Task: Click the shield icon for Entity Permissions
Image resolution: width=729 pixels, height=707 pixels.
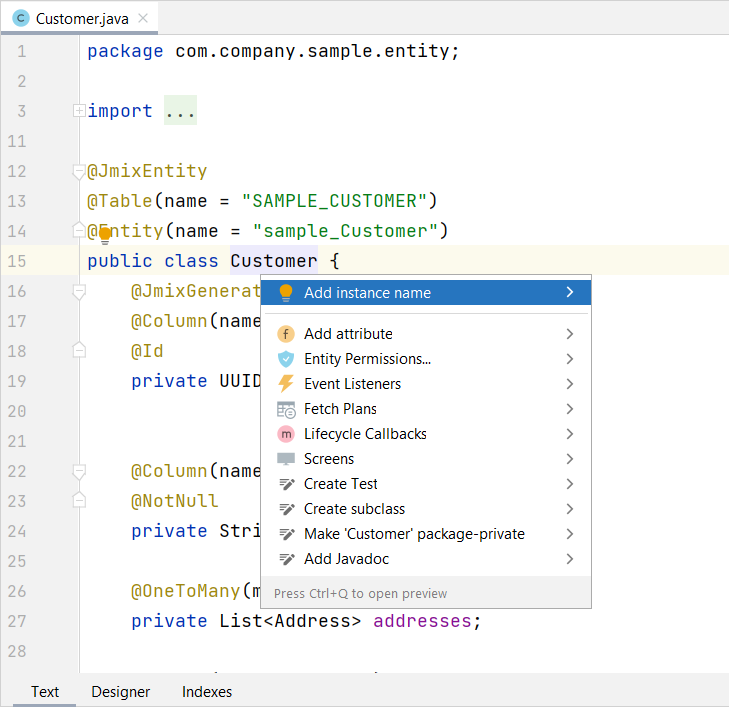Action: pos(286,359)
